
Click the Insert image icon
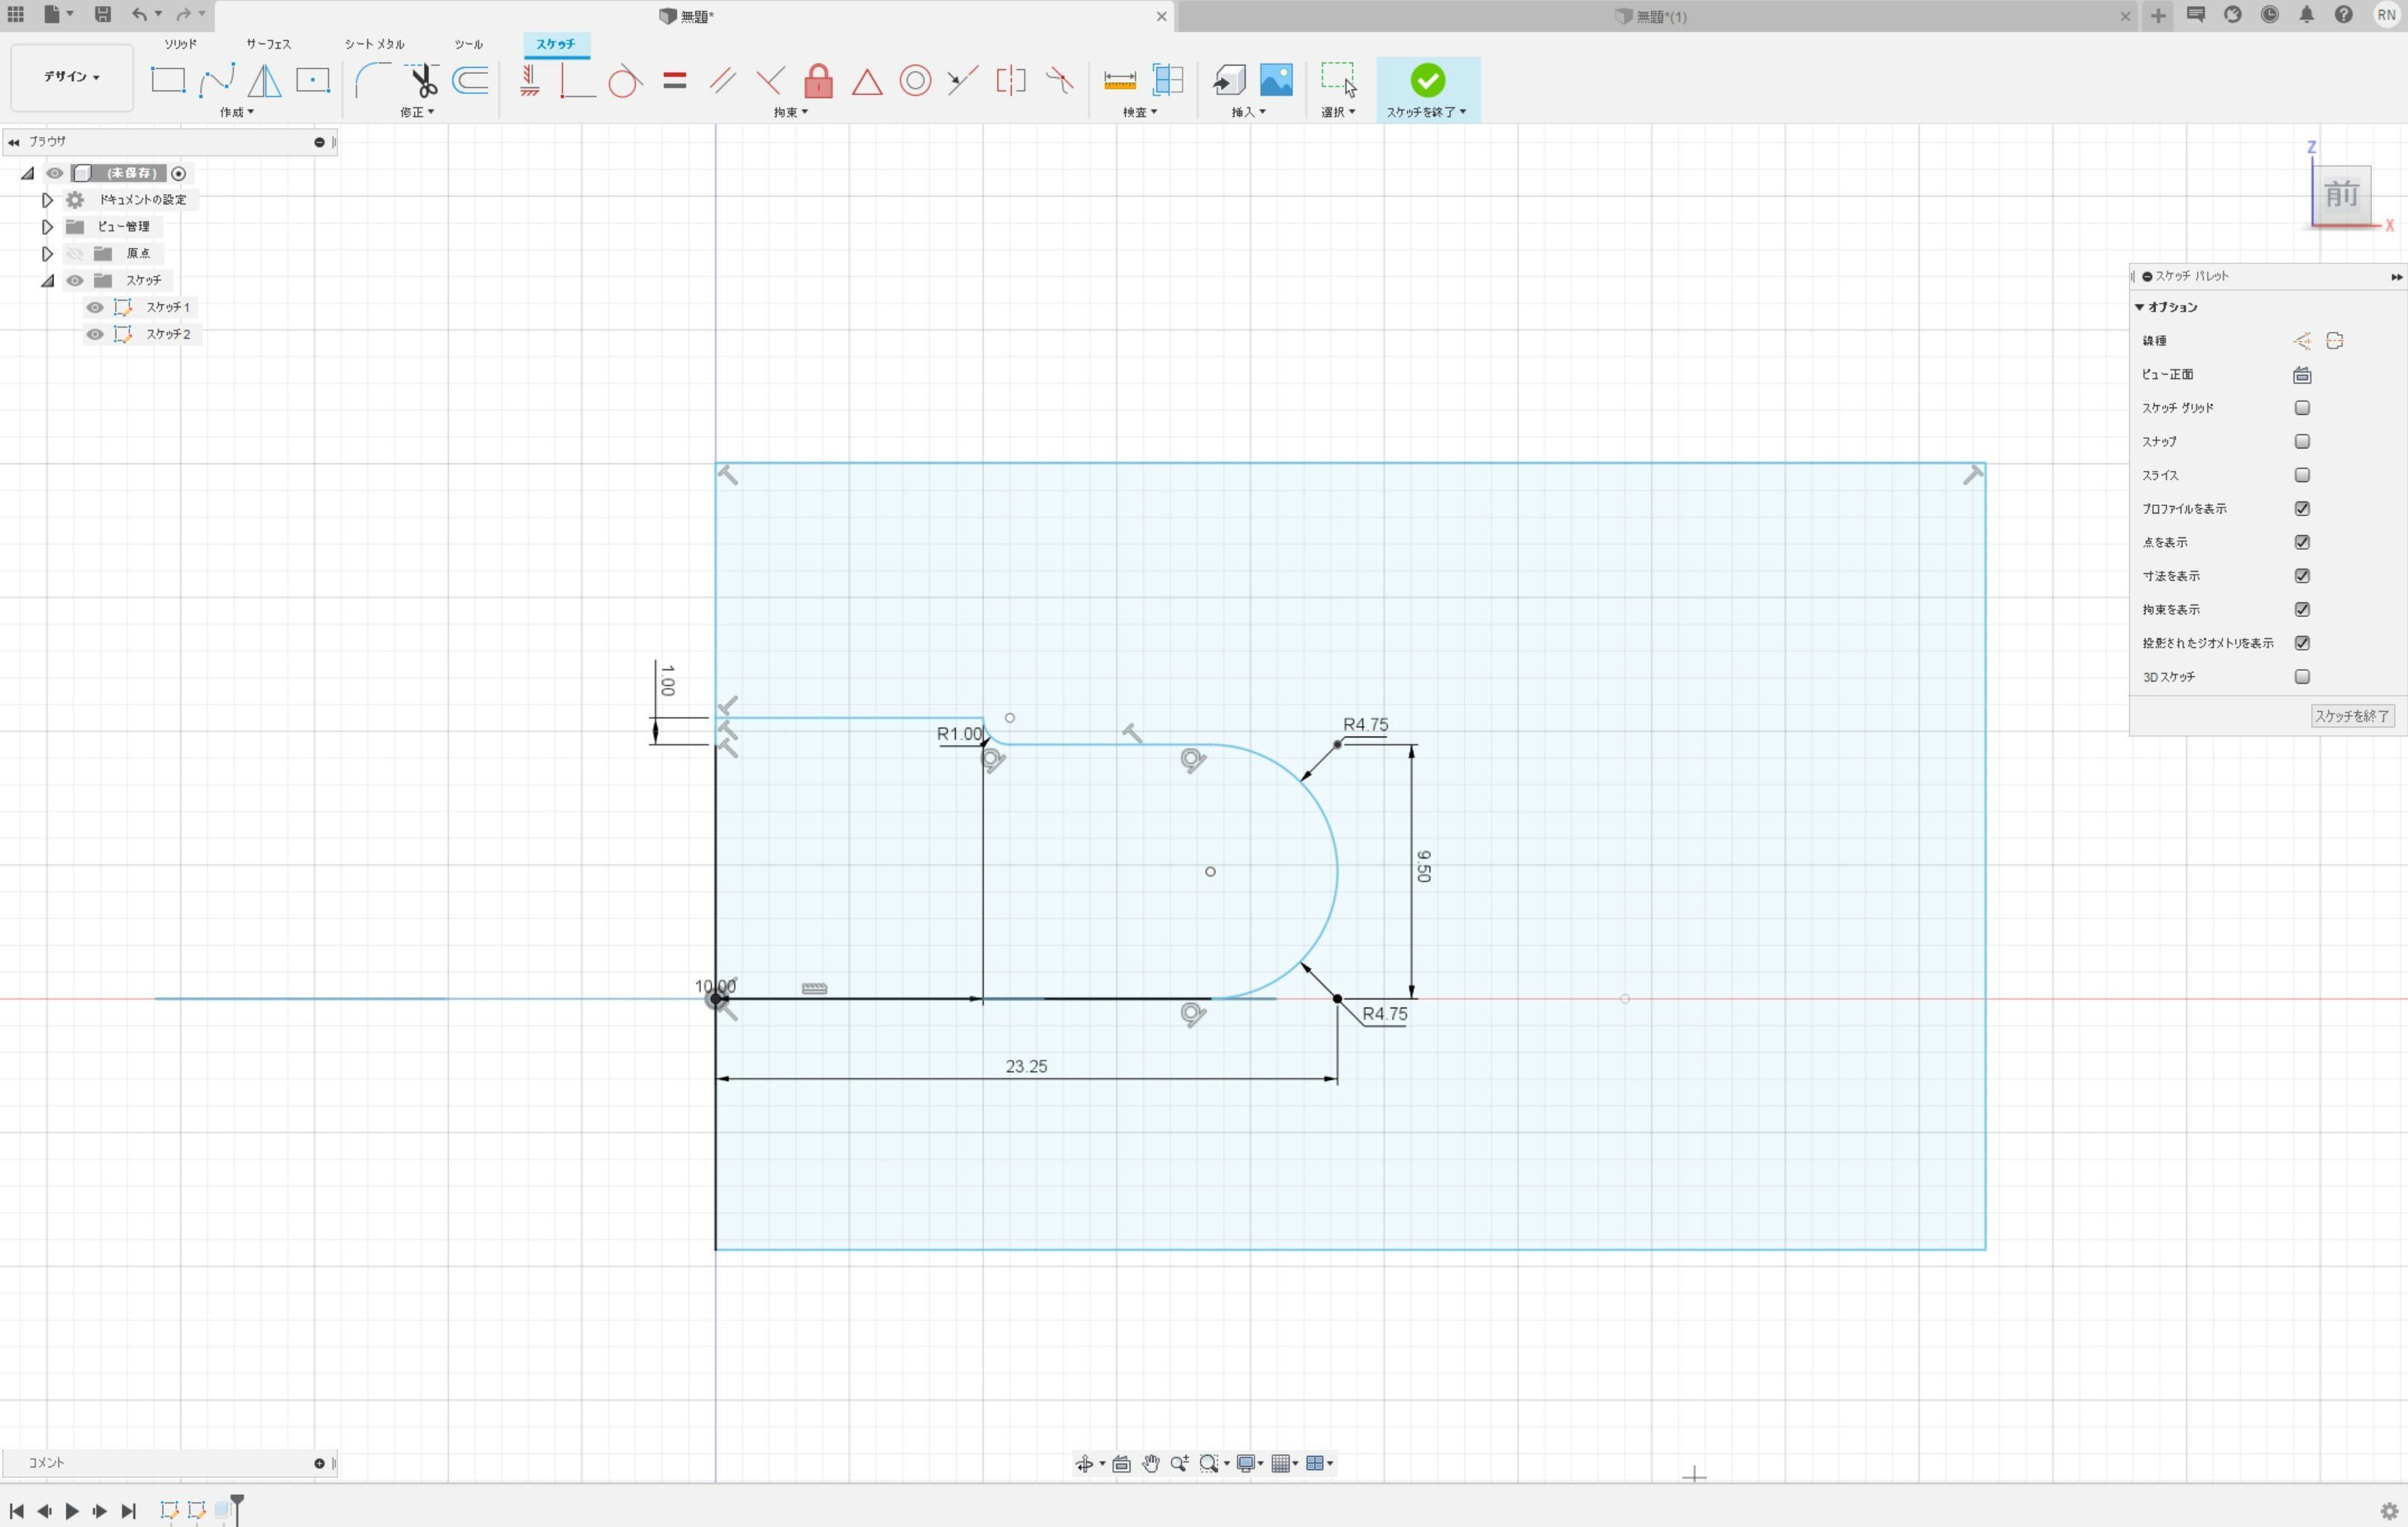click(1276, 80)
